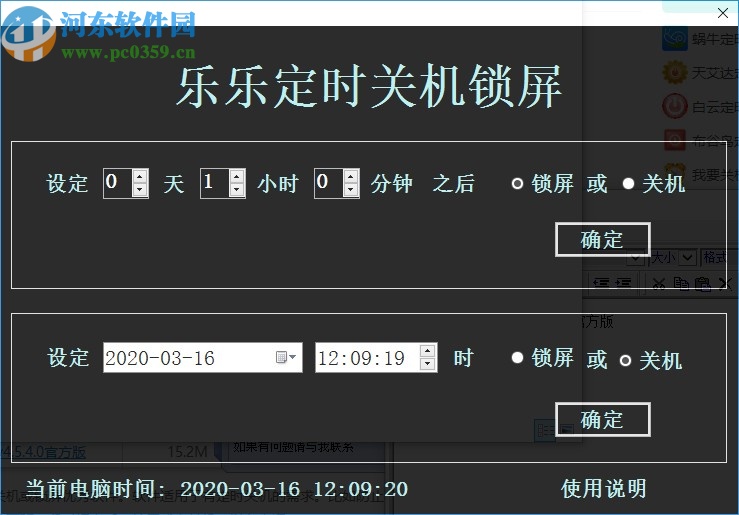Image resolution: width=739 pixels, height=515 pixels.
Task: Increase the 天 days spinner value
Action: coord(140,177)
